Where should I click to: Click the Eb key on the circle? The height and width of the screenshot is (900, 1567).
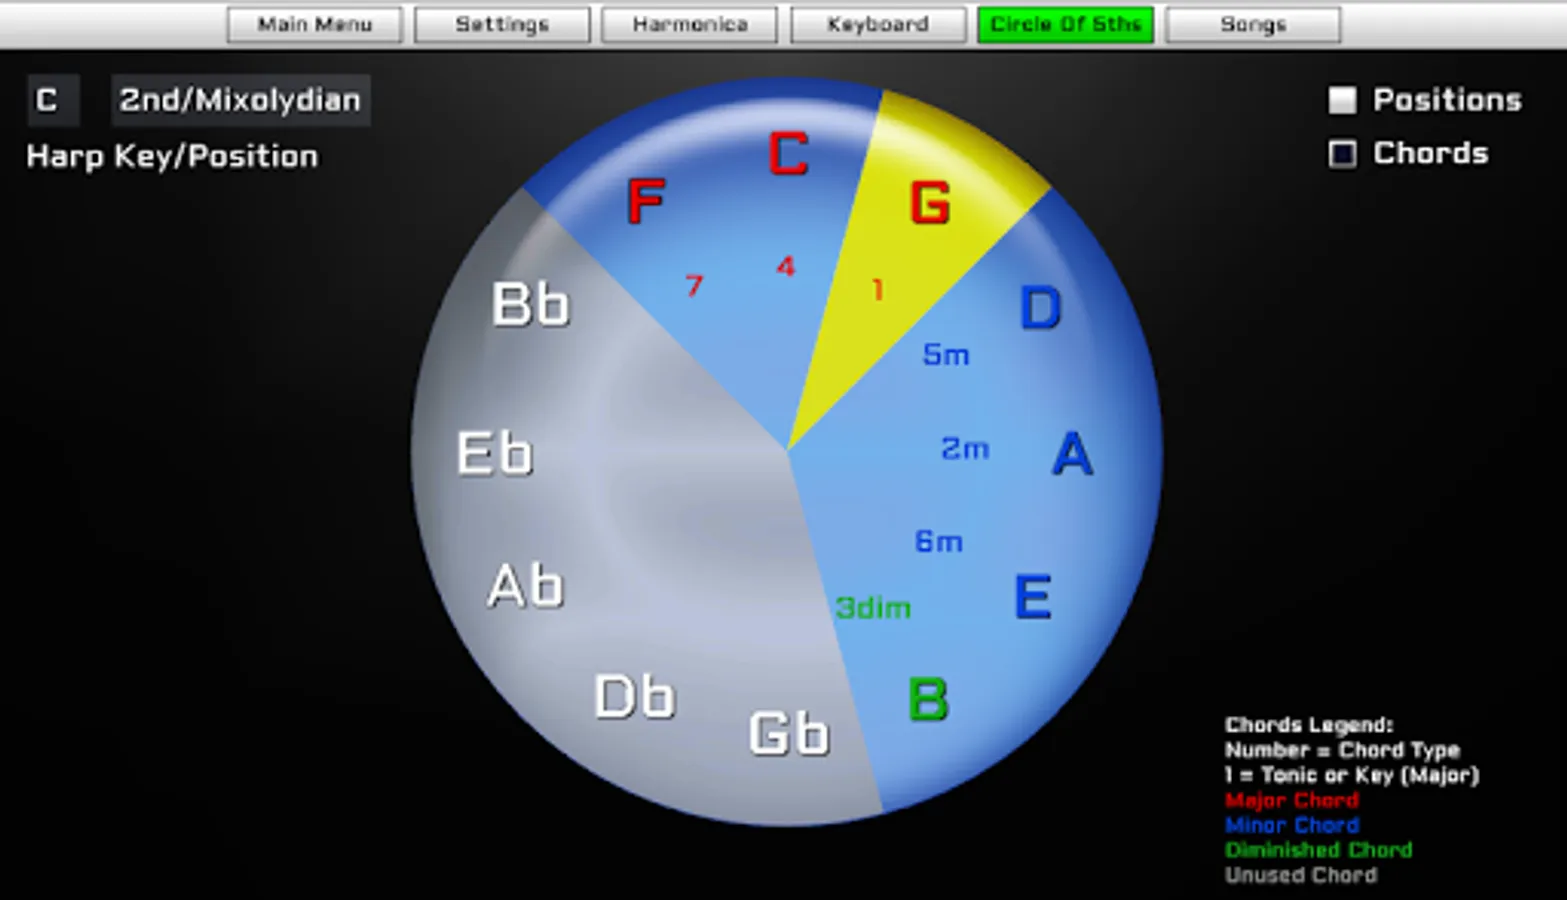click(495, 453)
